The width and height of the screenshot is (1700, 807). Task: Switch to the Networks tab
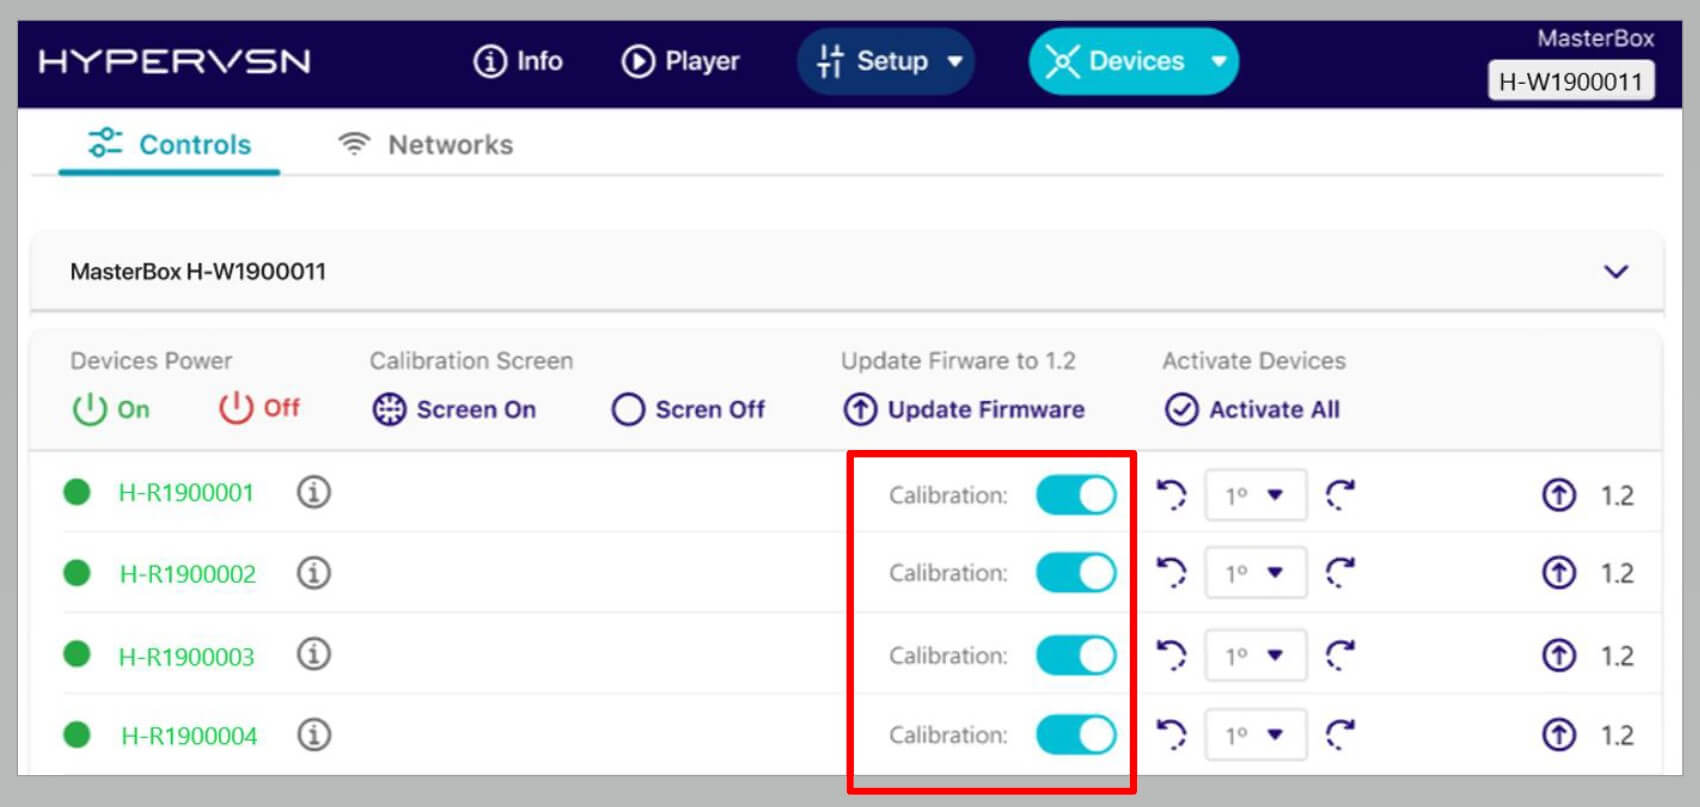tap(426, 145)
